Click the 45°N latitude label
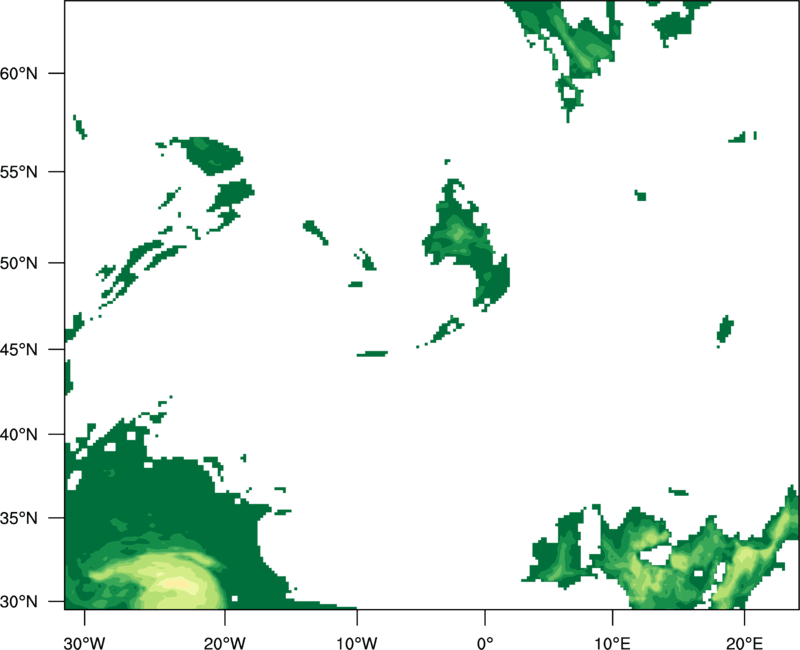800x650 pixels. tap(19, 349)
